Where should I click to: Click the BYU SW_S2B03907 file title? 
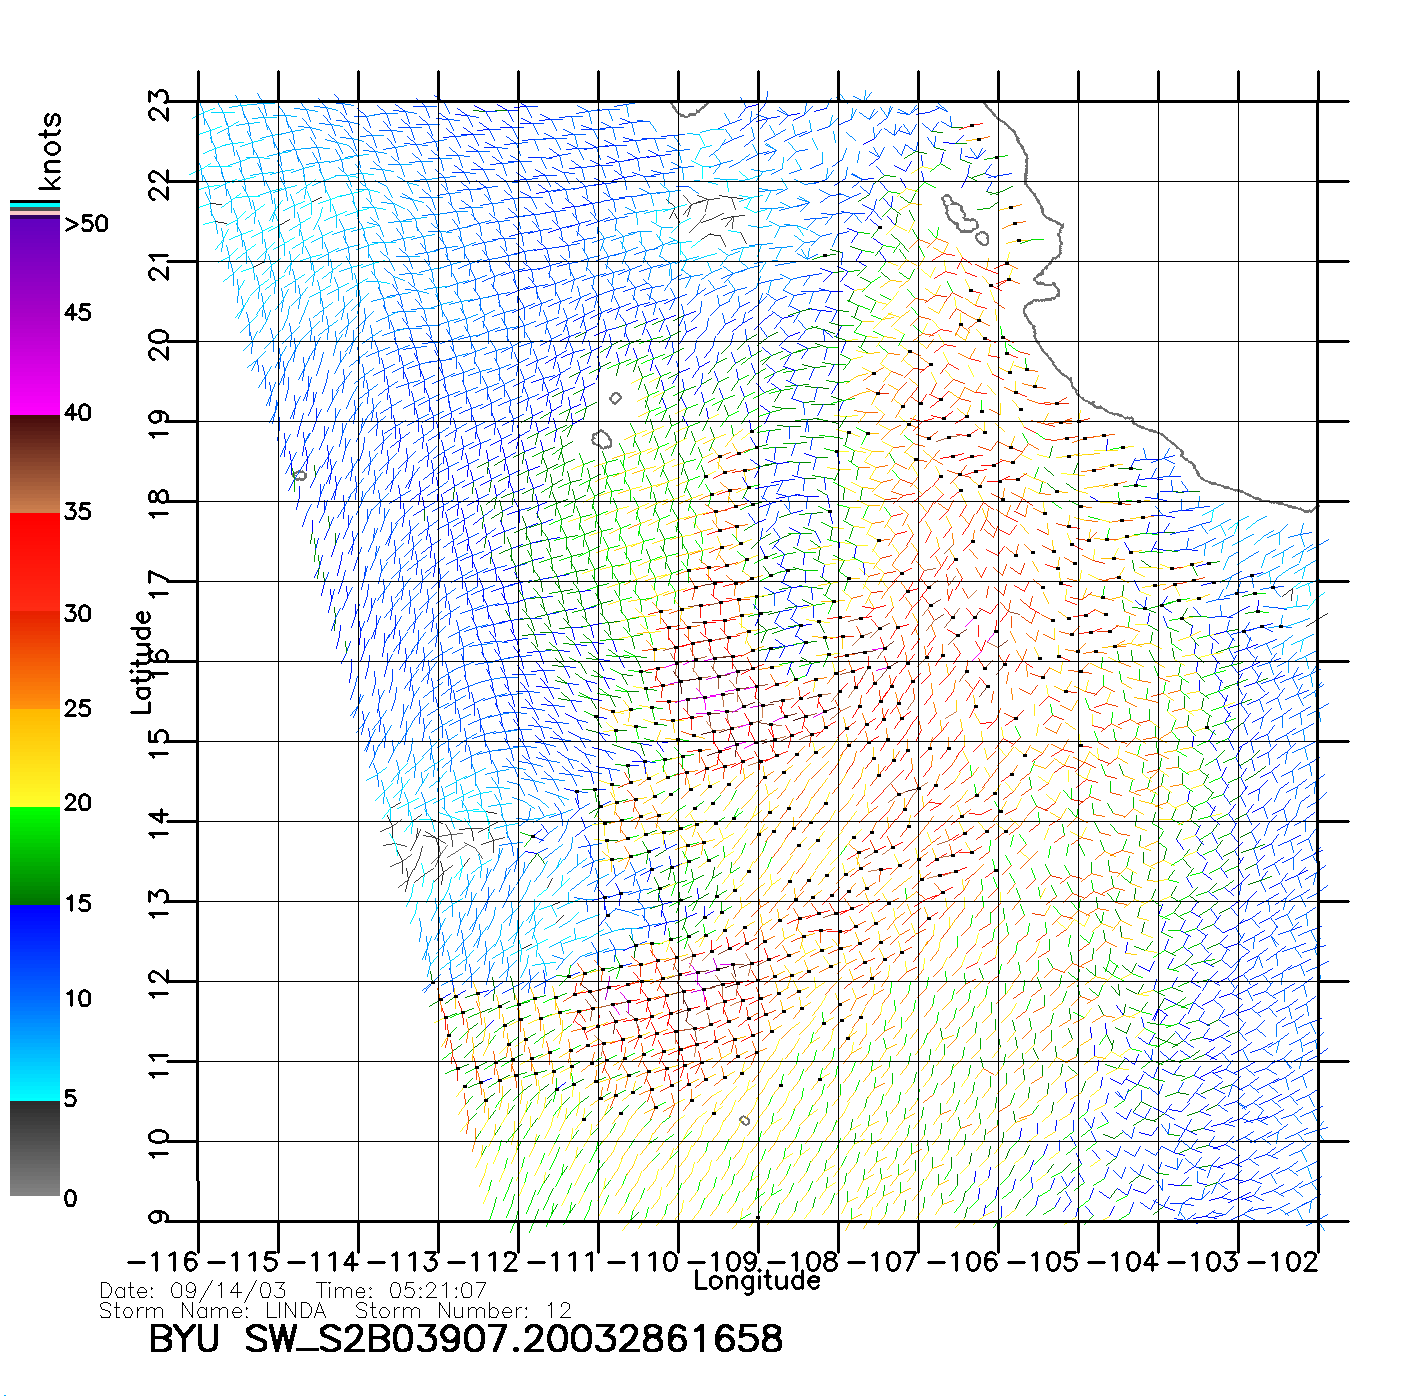click(465, 1340)
